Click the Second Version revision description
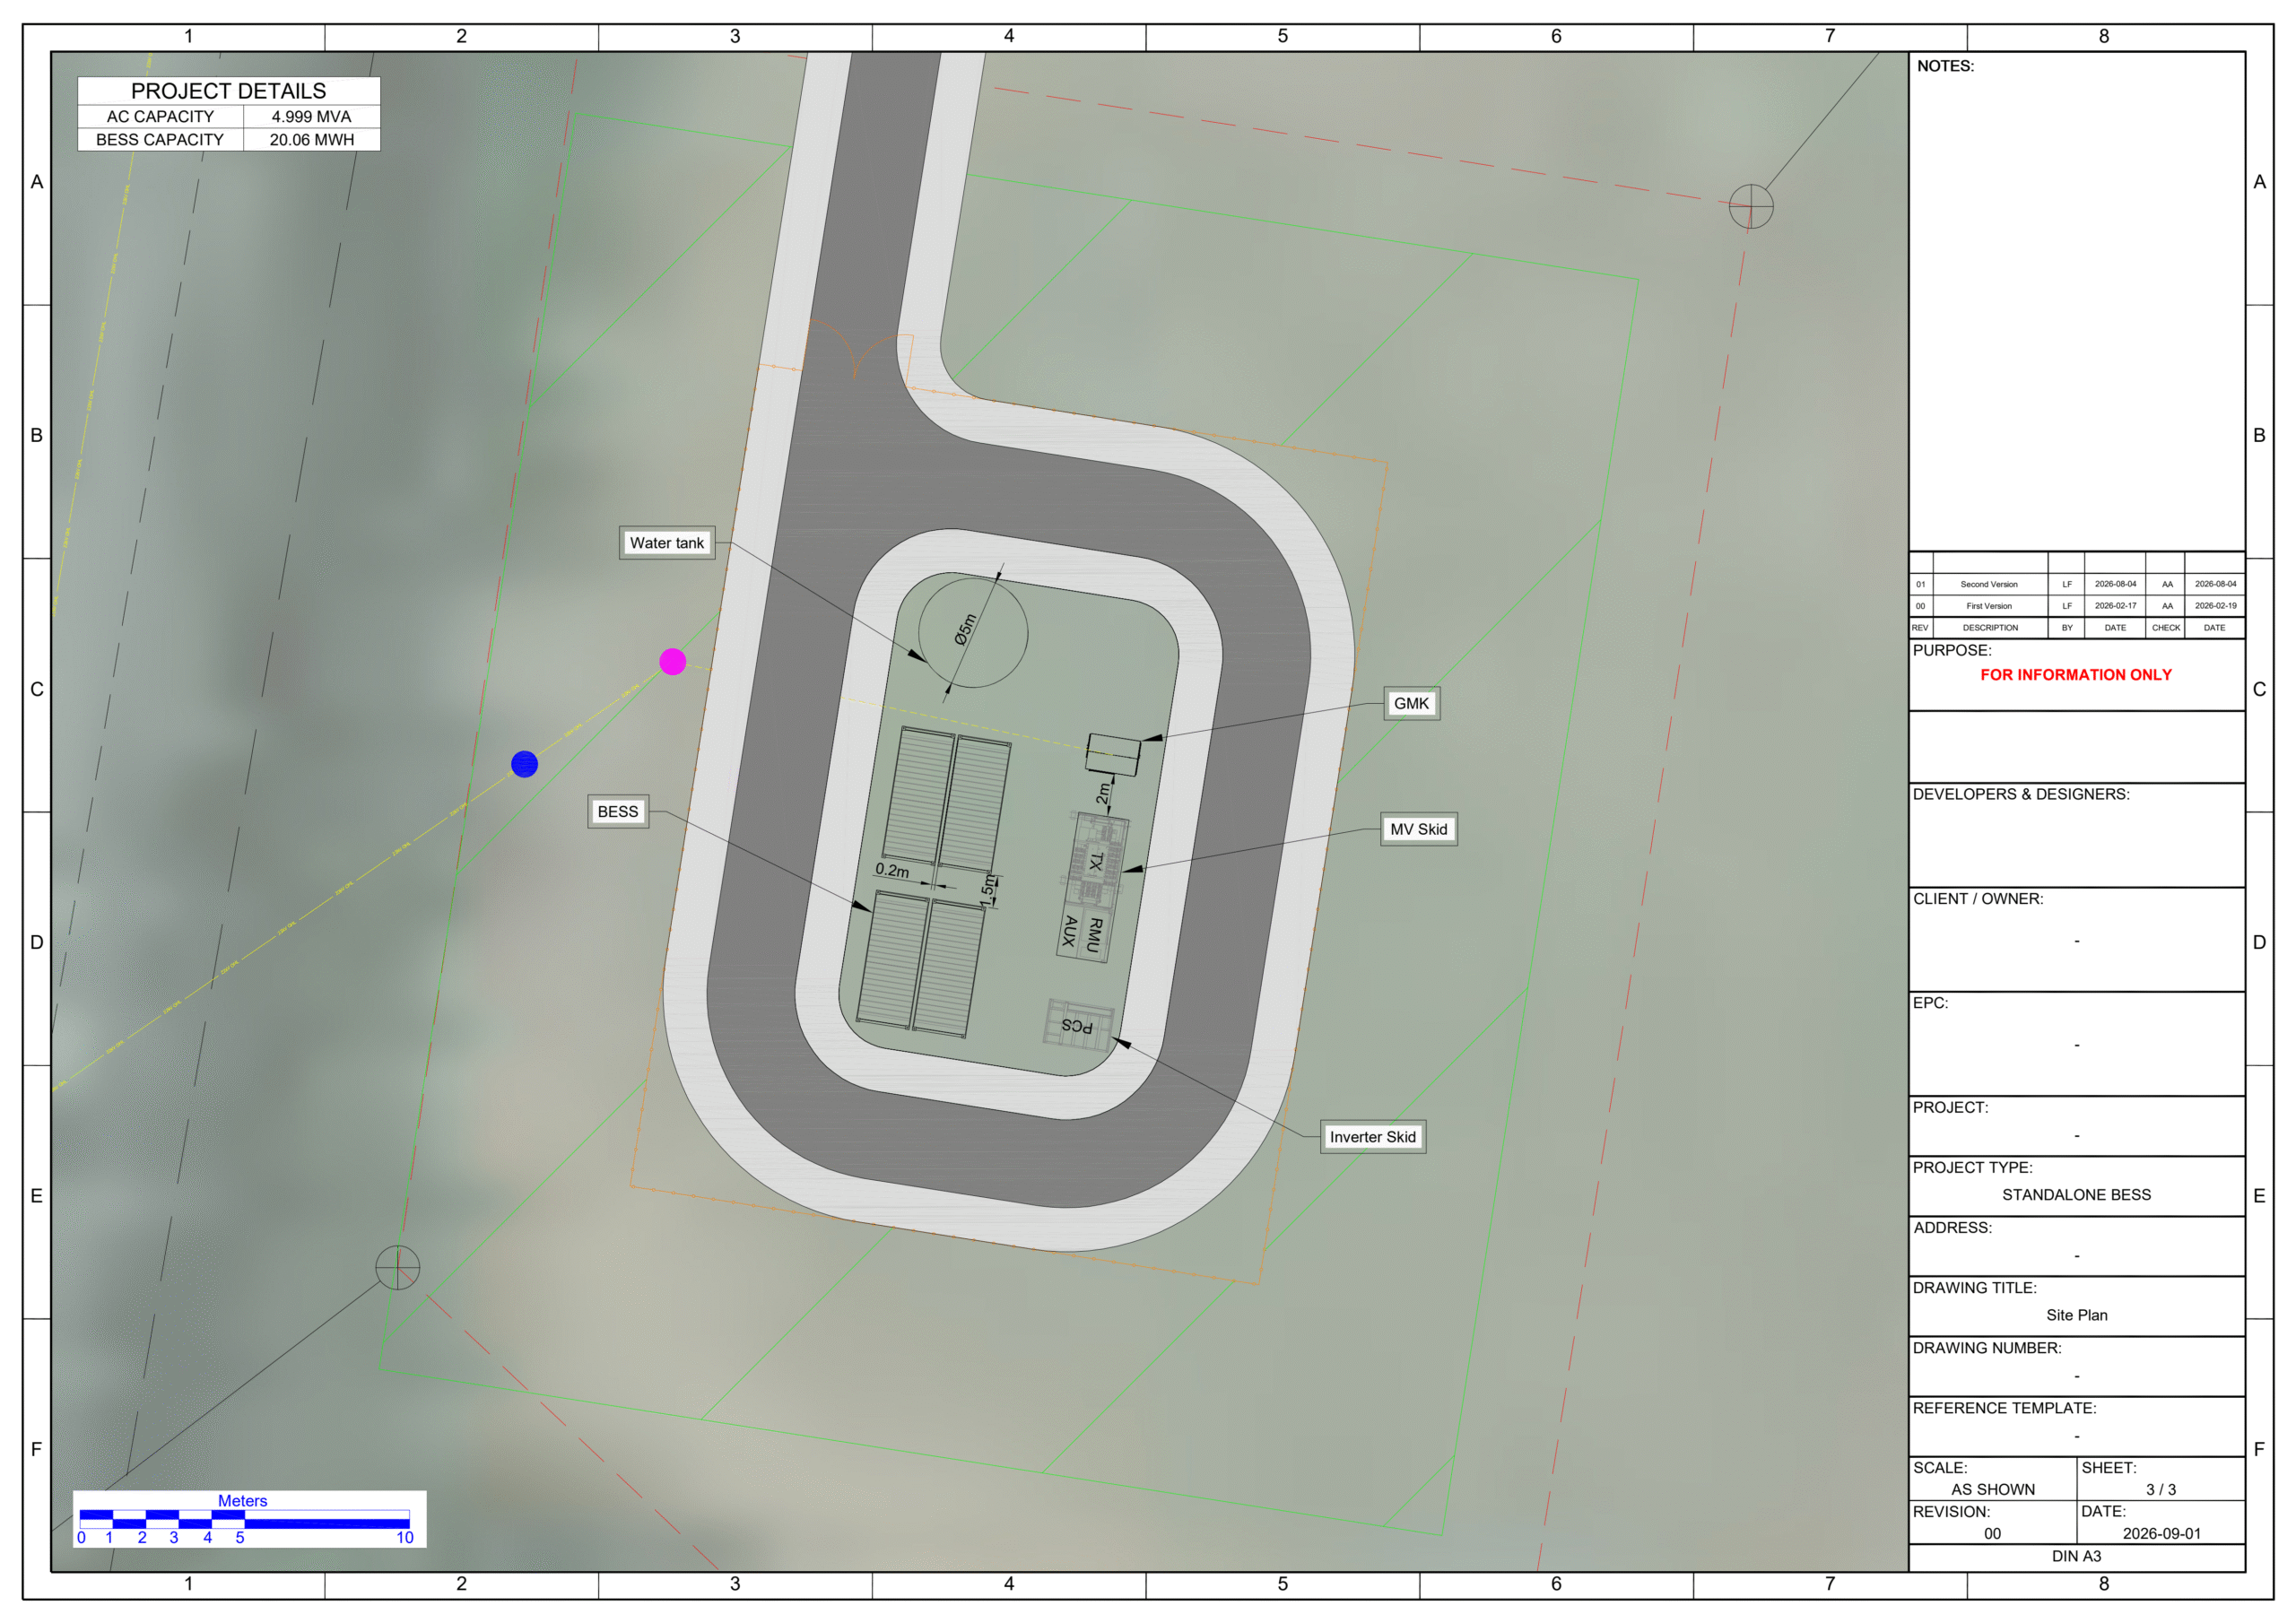This screenshot has width=2296, height=1623. (1988, 584)
